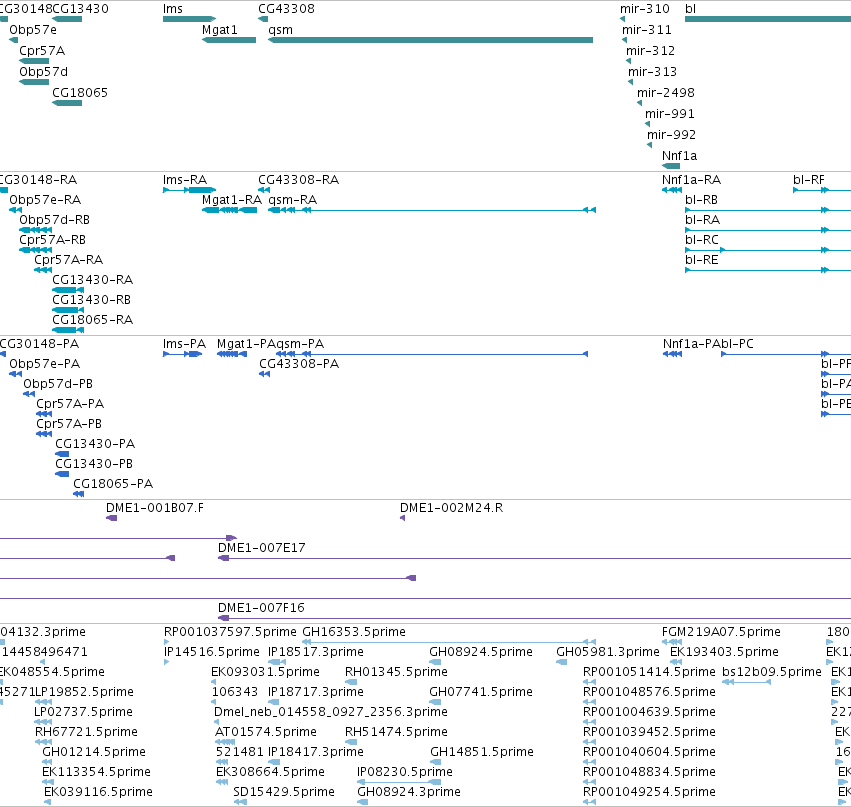Select transcript Cpr57A-RA

[68, 260]
